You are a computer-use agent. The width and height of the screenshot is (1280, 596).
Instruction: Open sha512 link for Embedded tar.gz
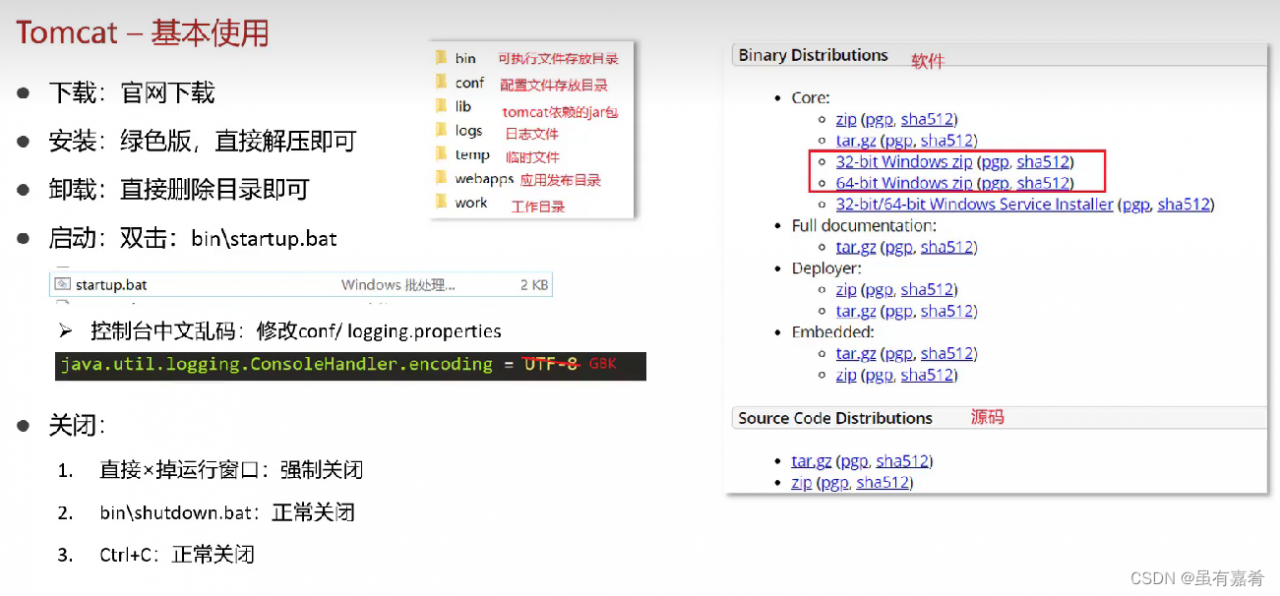[947, 353]
